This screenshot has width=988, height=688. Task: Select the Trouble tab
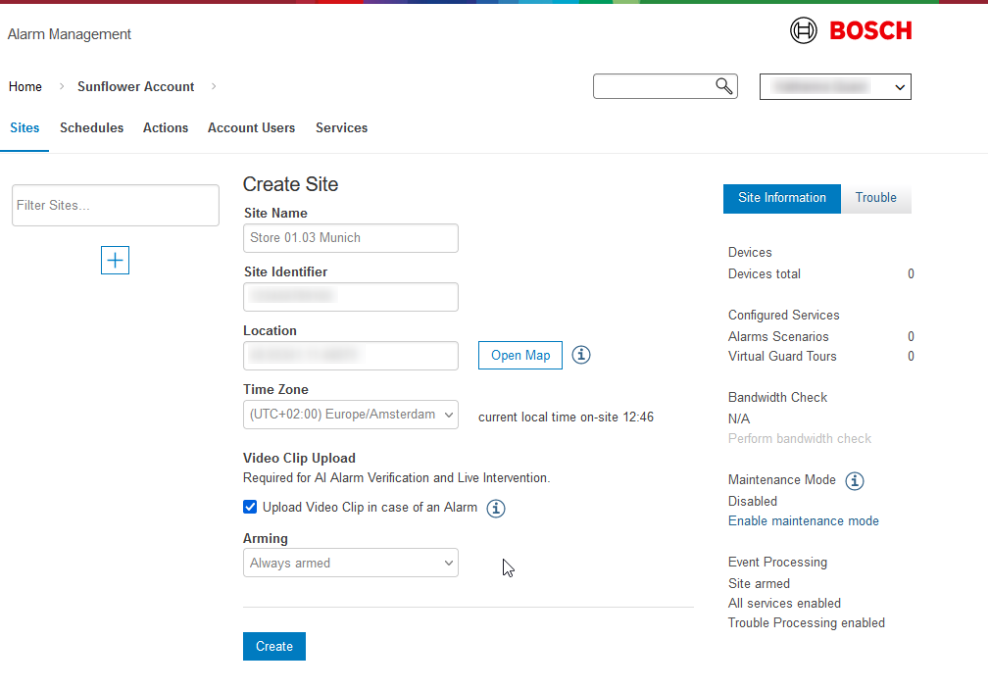(875, 198)
